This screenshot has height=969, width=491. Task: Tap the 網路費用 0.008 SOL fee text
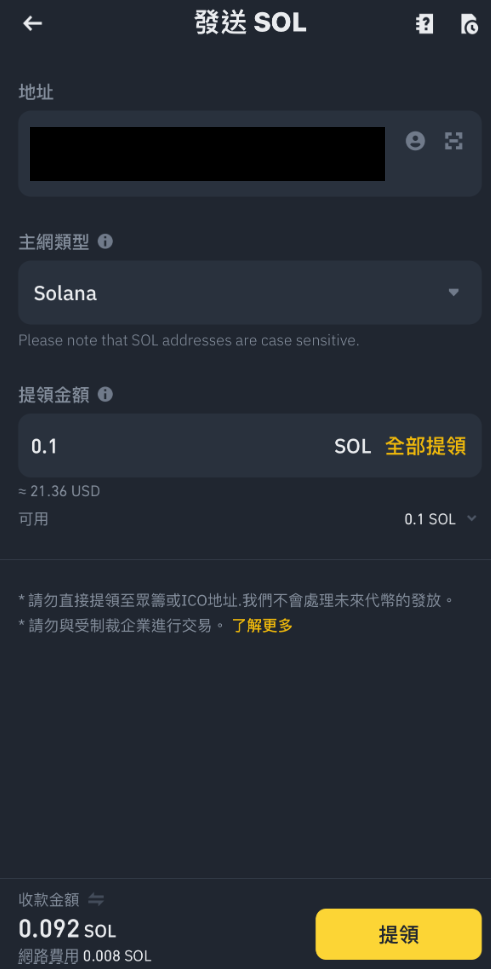(x=85, y=956)
